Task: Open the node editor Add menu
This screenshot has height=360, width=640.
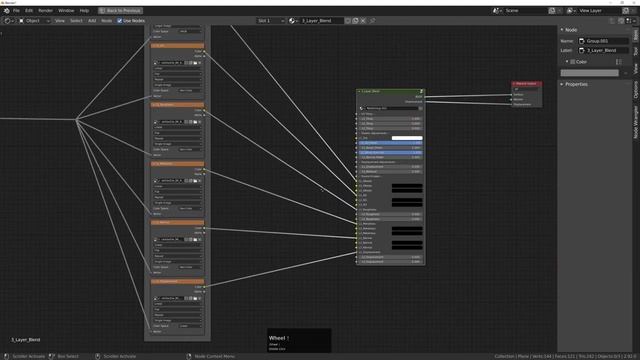Action: point(92,20)
